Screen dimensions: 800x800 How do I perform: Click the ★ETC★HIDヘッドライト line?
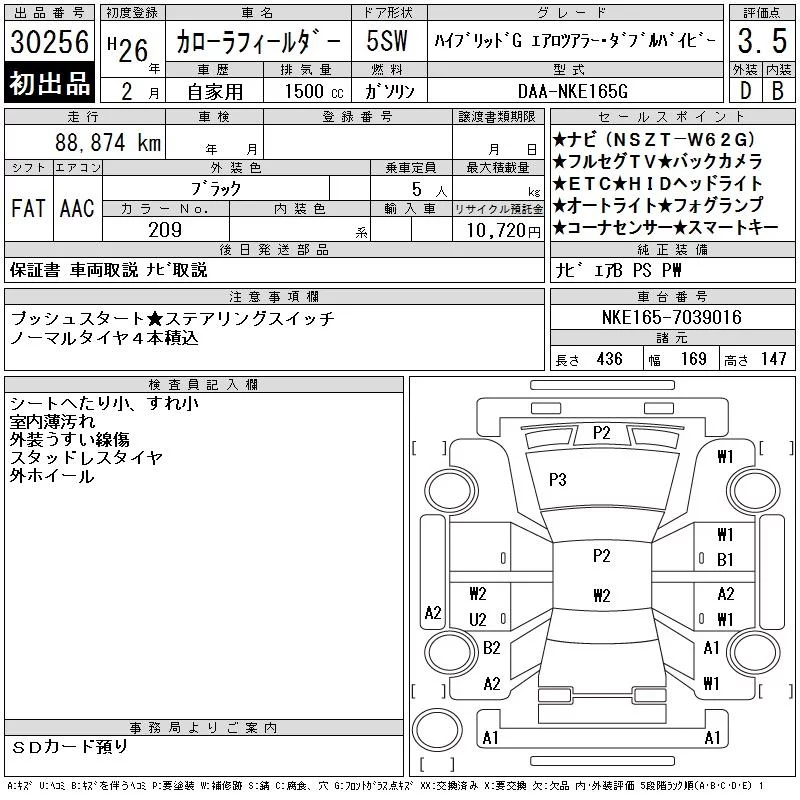(x=658, y=184)
